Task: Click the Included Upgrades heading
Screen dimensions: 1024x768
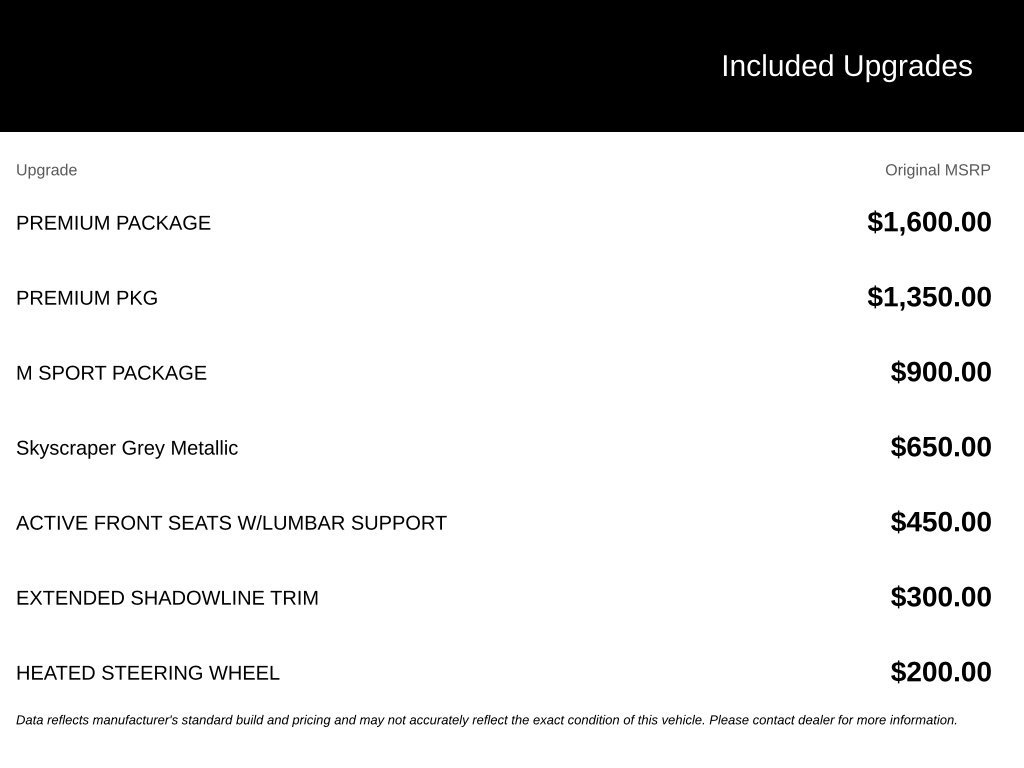Action: [x=846, y=66]
